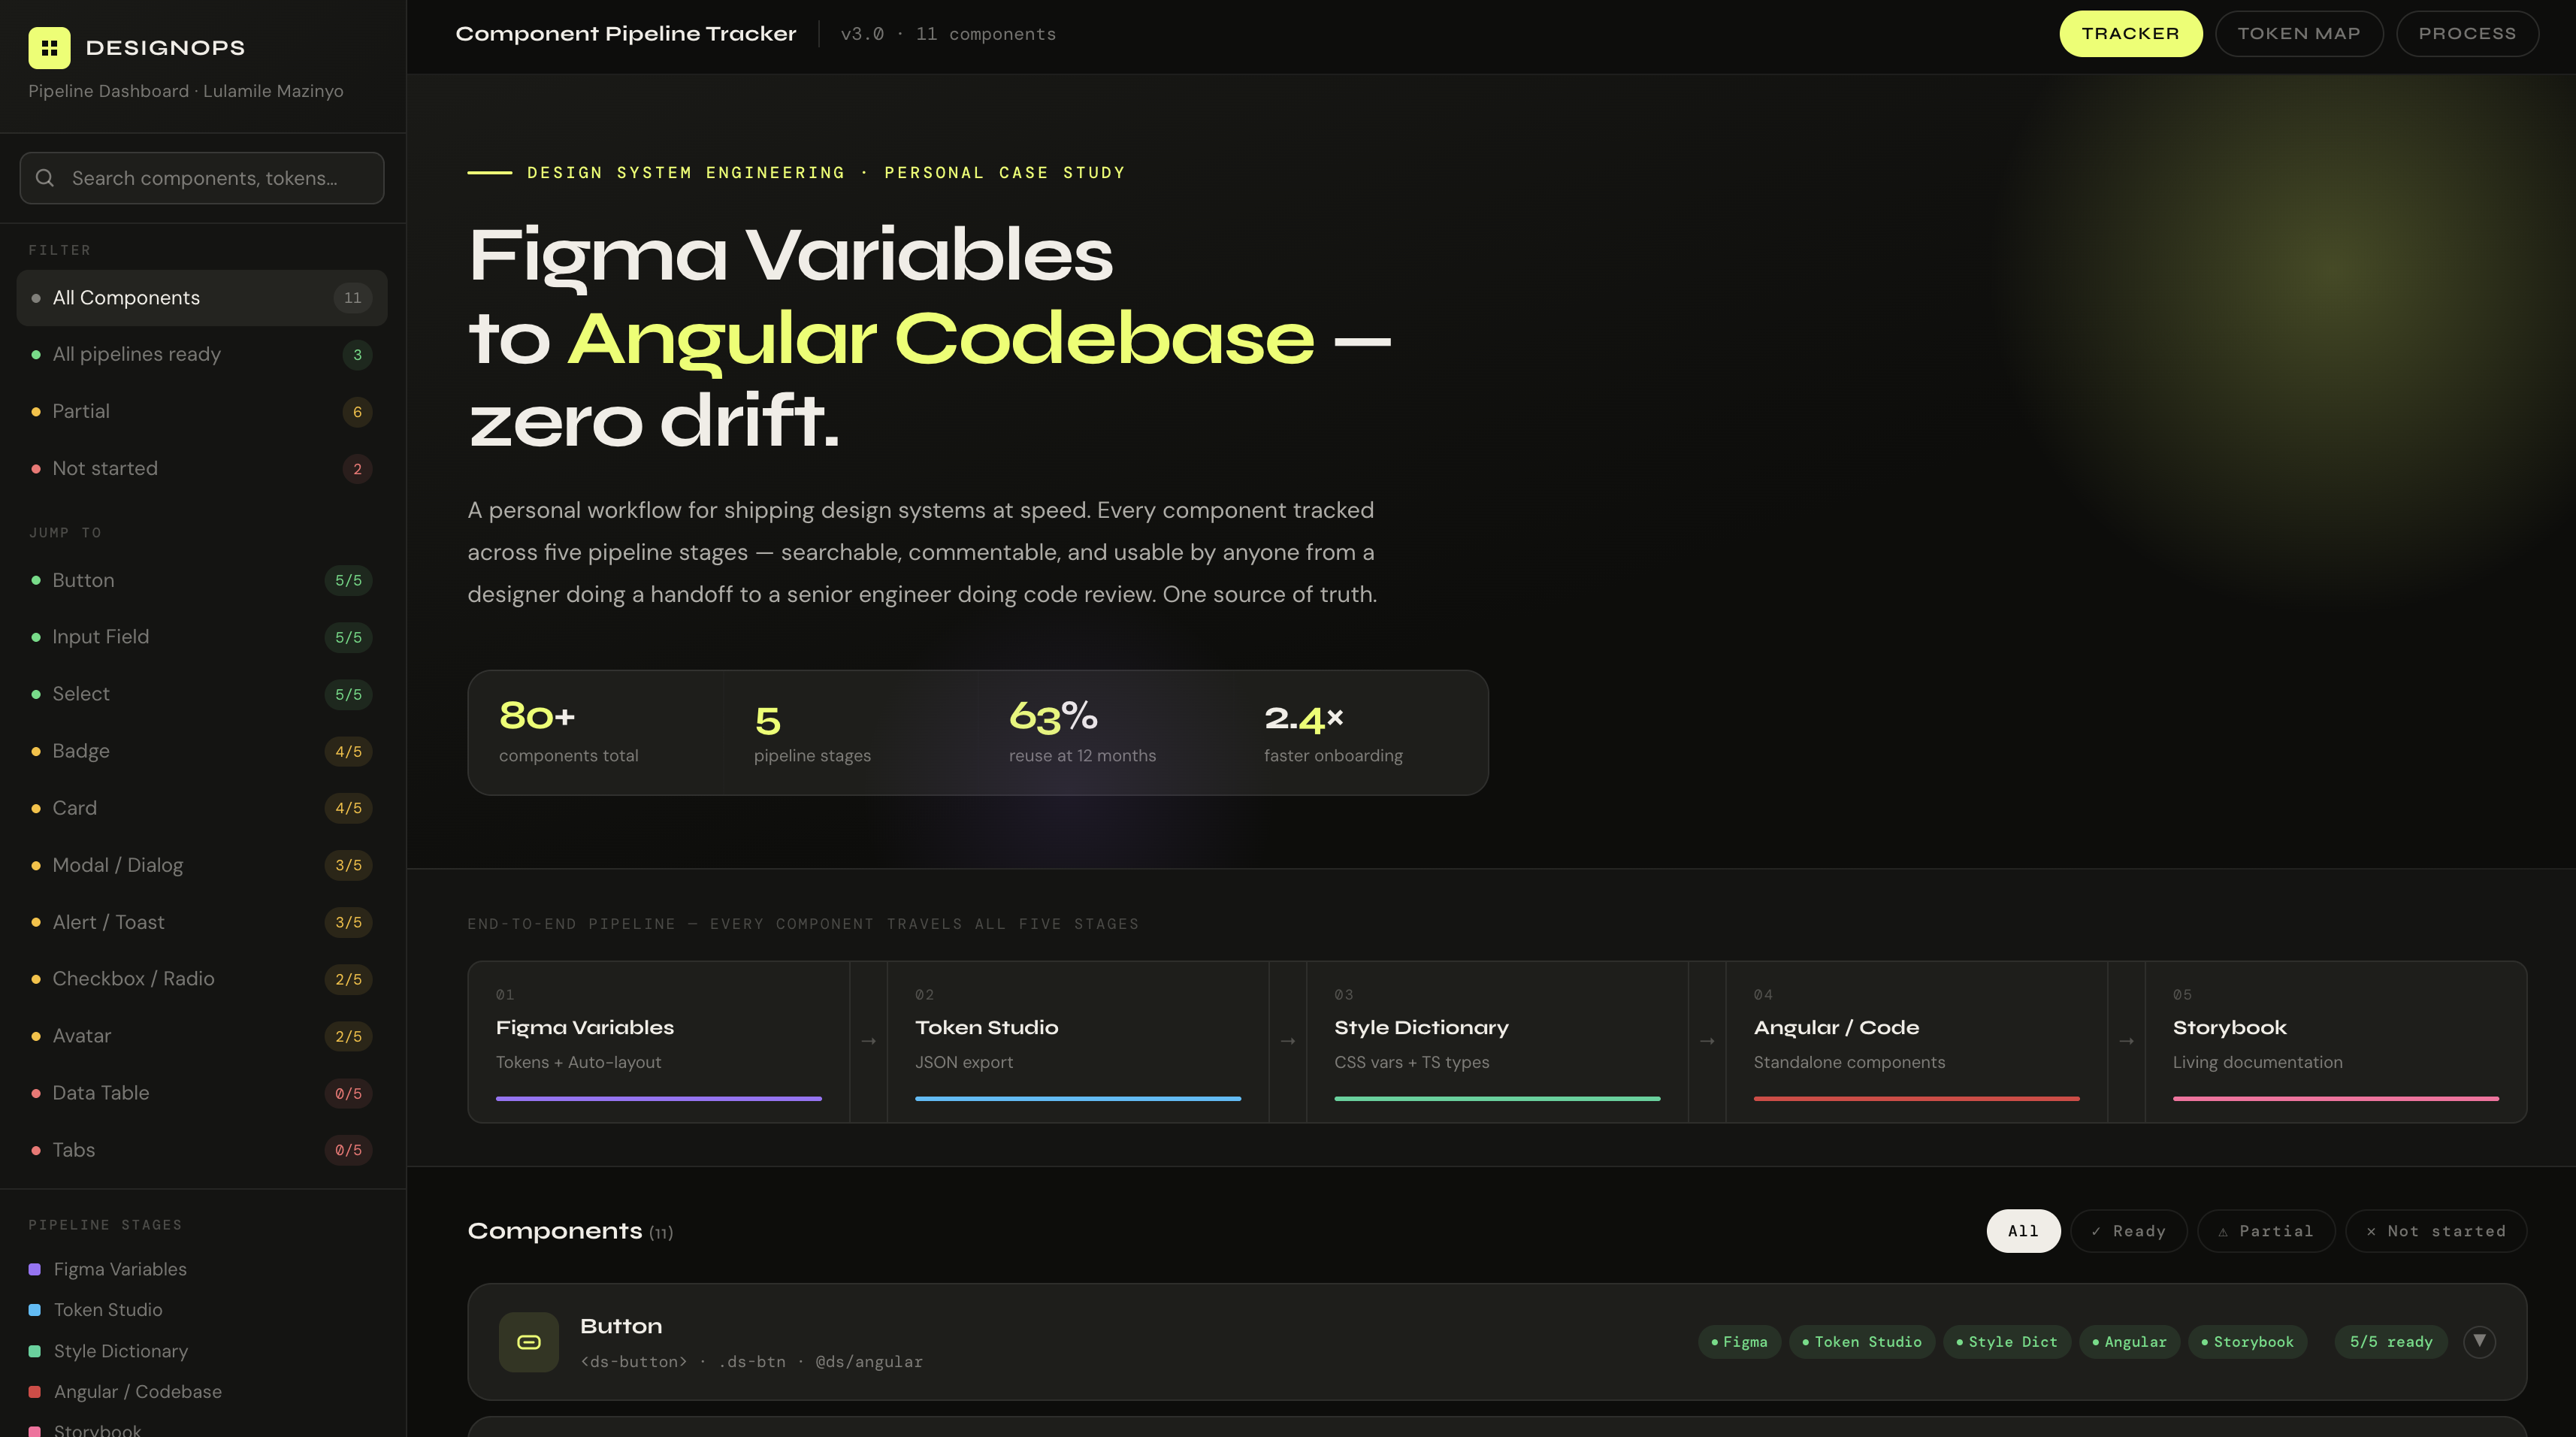Click the Style Dict pill on Button
Screen dimensions: 2576x1437
2007,1343
